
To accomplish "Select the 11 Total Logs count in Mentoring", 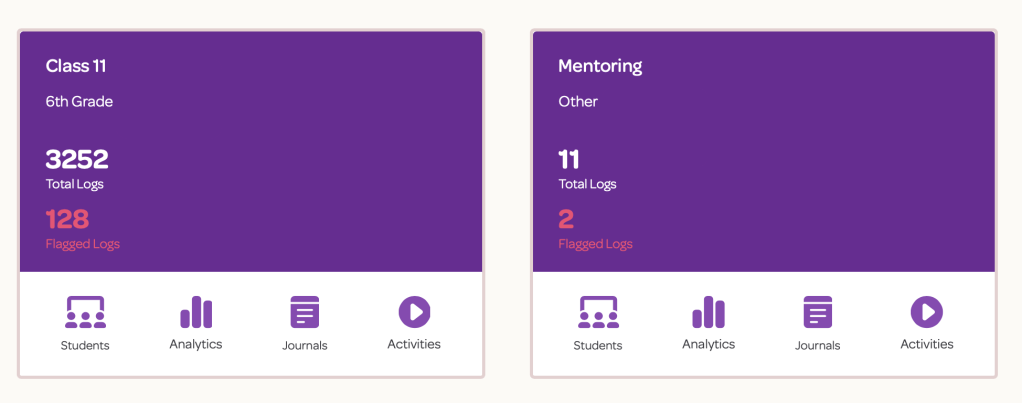I will coord(569,160).
